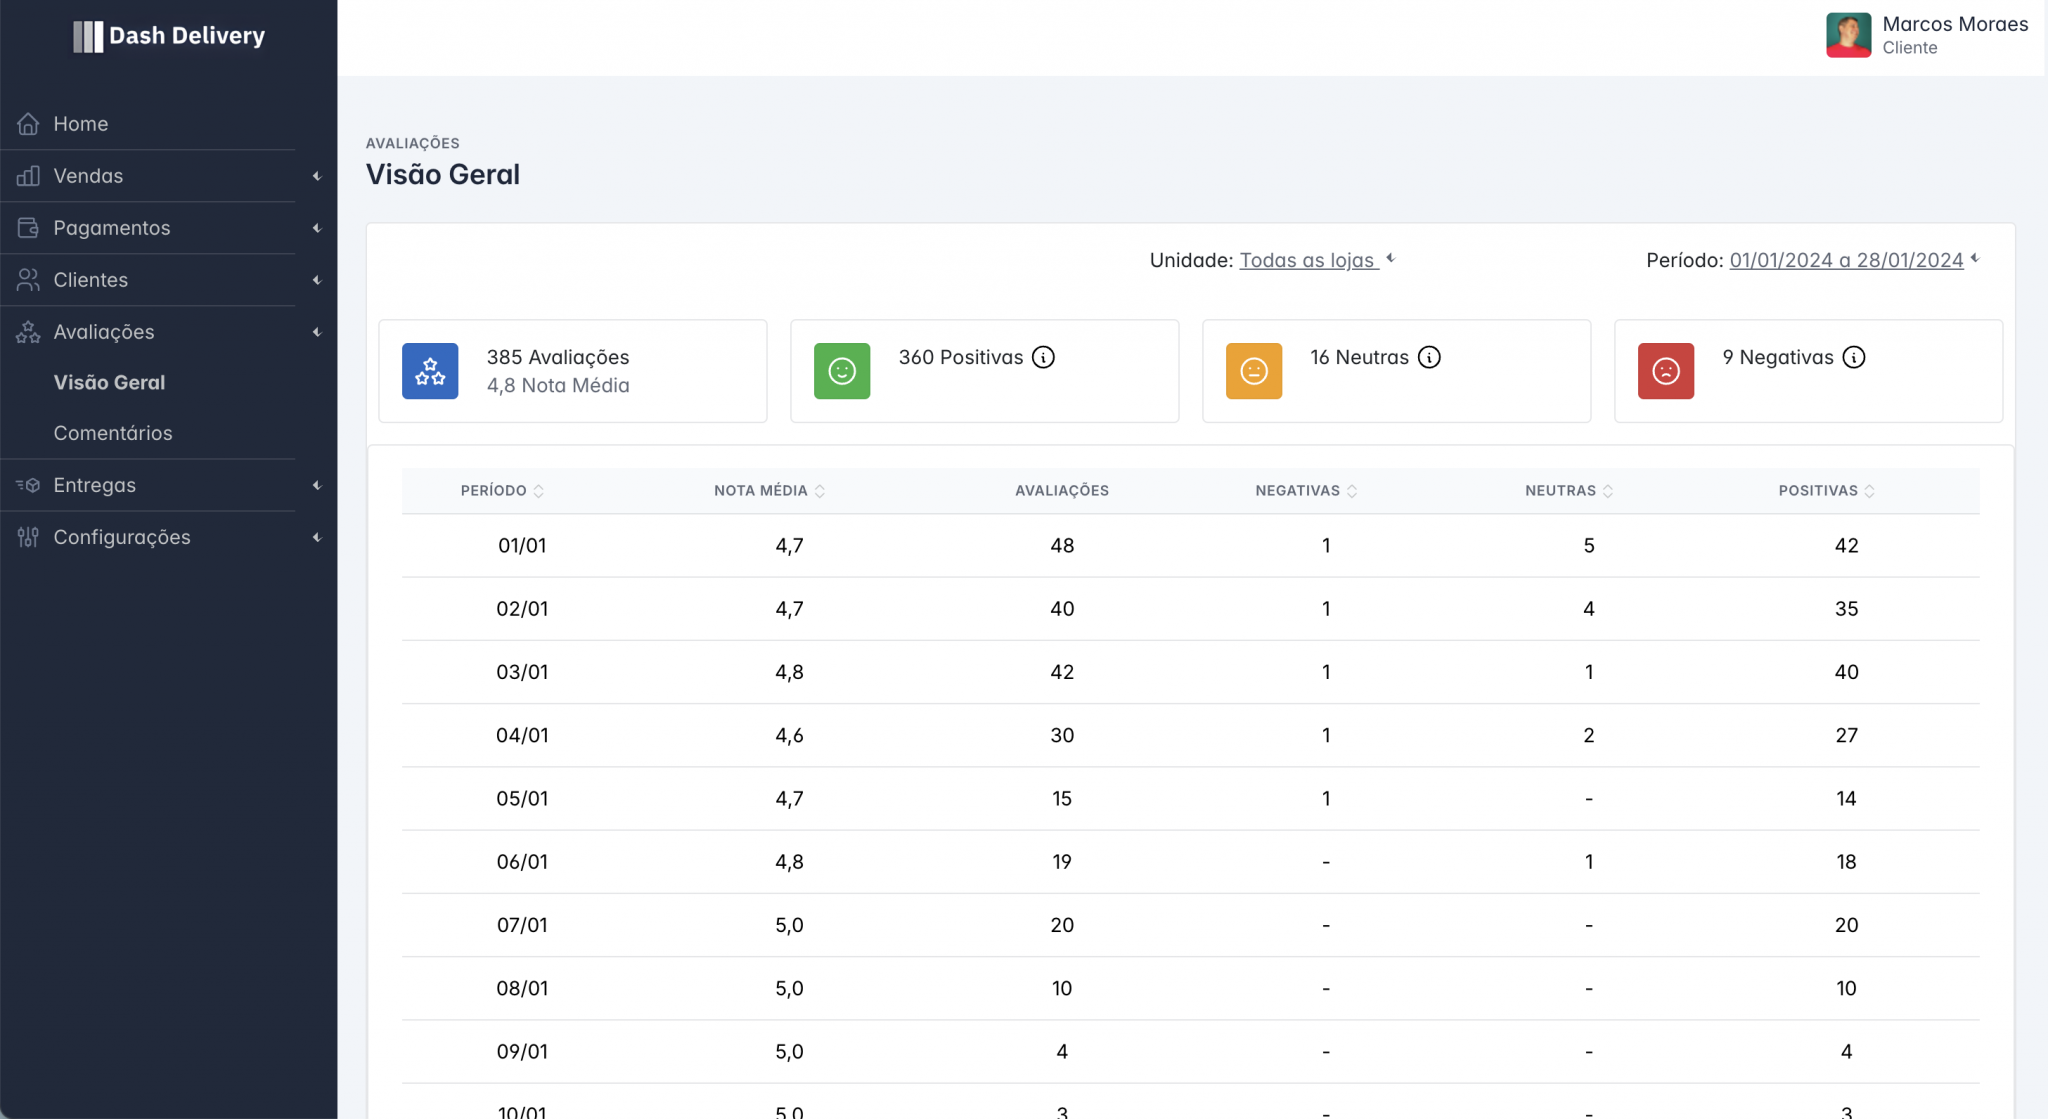
Task: Click the Clientes people icon
Action: tap(28, 280)
